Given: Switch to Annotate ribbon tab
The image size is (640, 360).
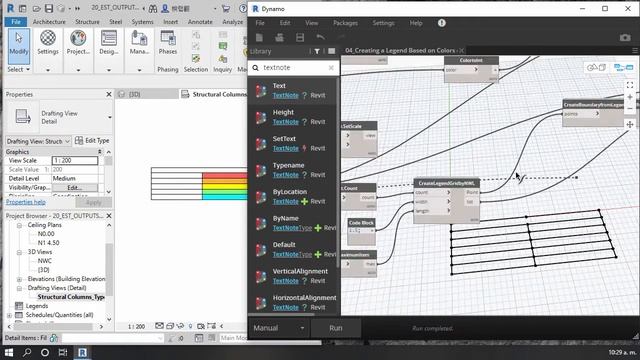Looking at the screenshot, I should click(200, 22).
